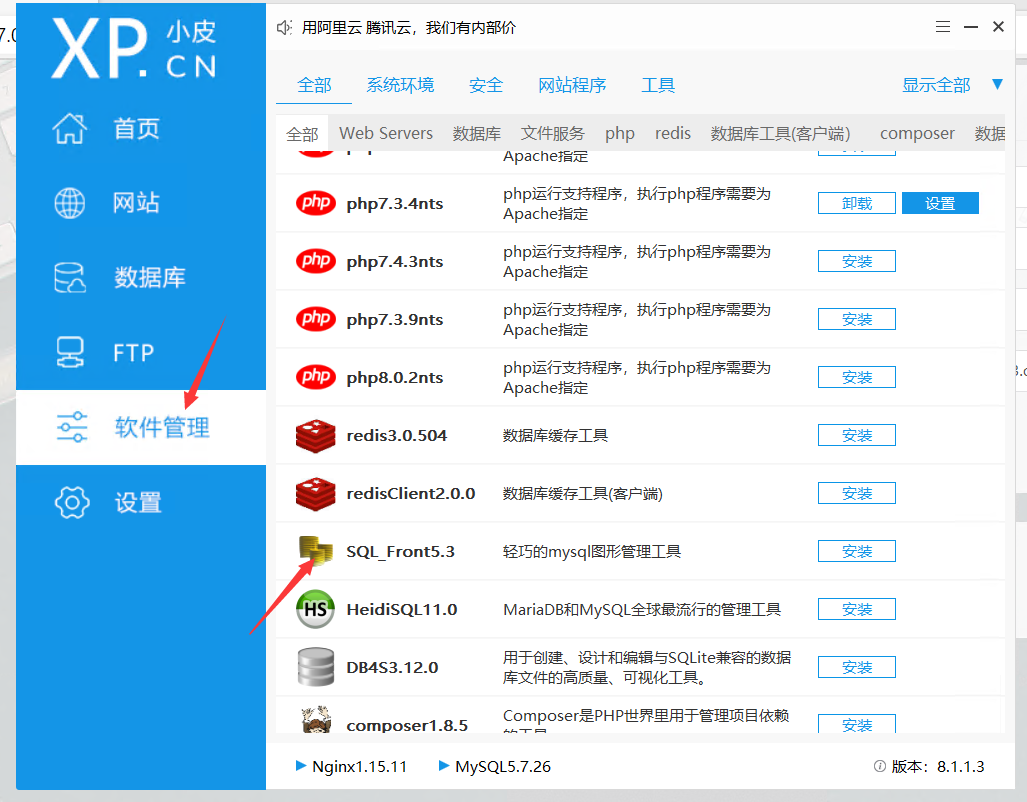Click the SQL_Front5.3 name text

click(400, 552)
